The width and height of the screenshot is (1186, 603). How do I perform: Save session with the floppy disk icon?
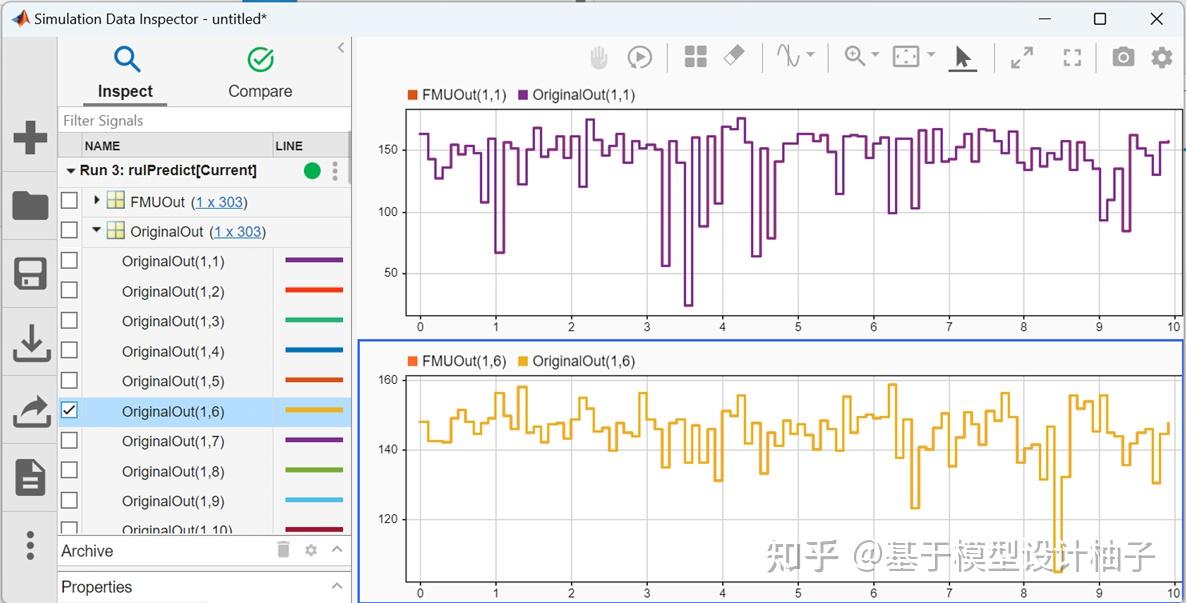tap(30, 274)
